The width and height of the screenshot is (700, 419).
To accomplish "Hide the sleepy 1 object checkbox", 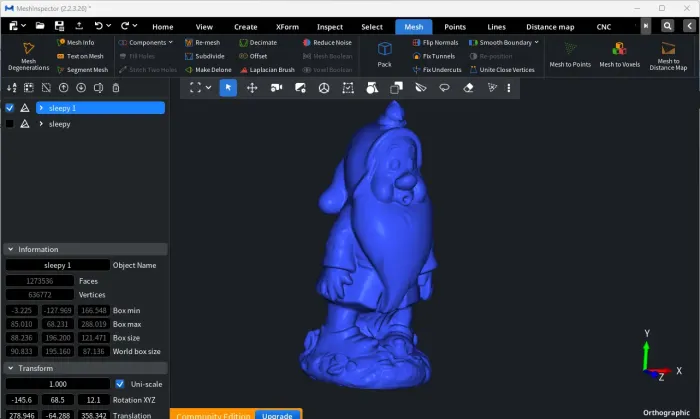I will 9,108.
